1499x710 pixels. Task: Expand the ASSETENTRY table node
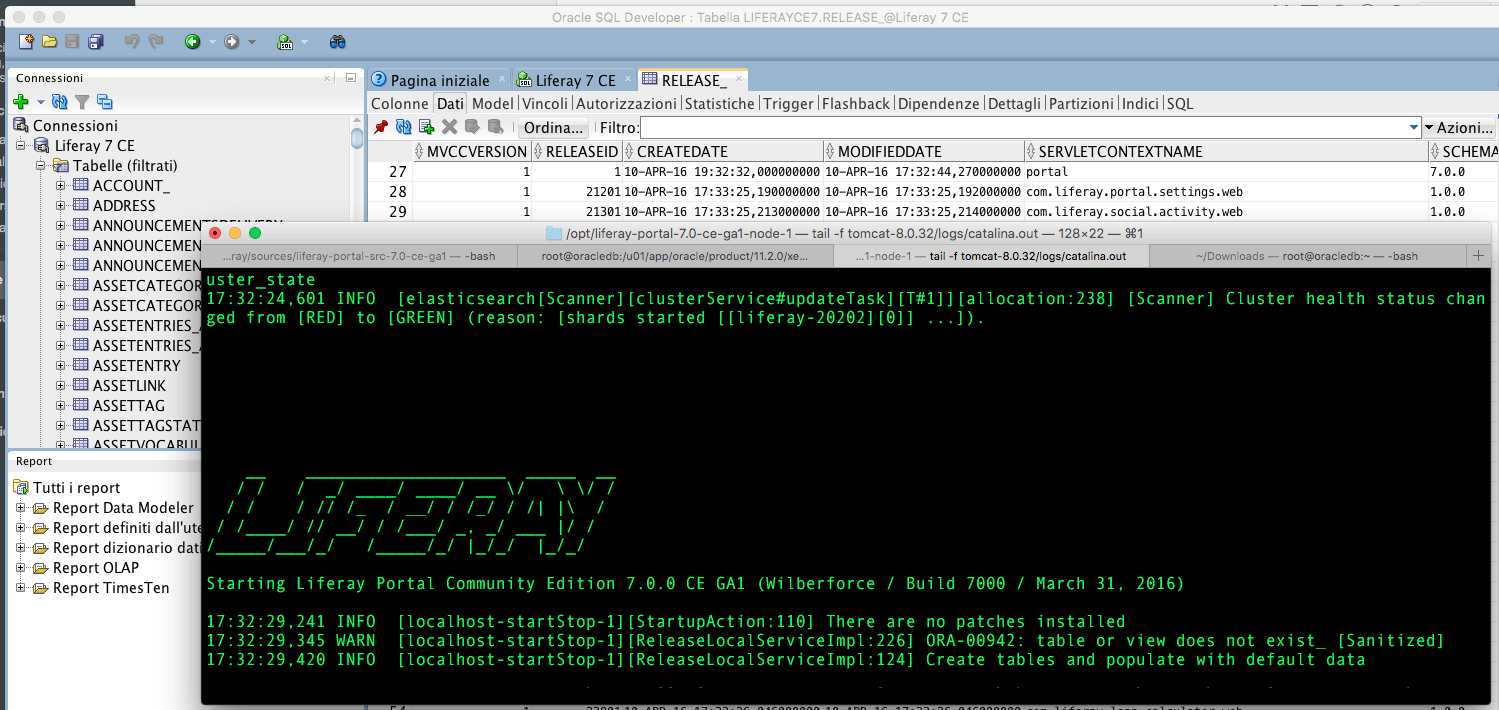click(x=61, y=366)
